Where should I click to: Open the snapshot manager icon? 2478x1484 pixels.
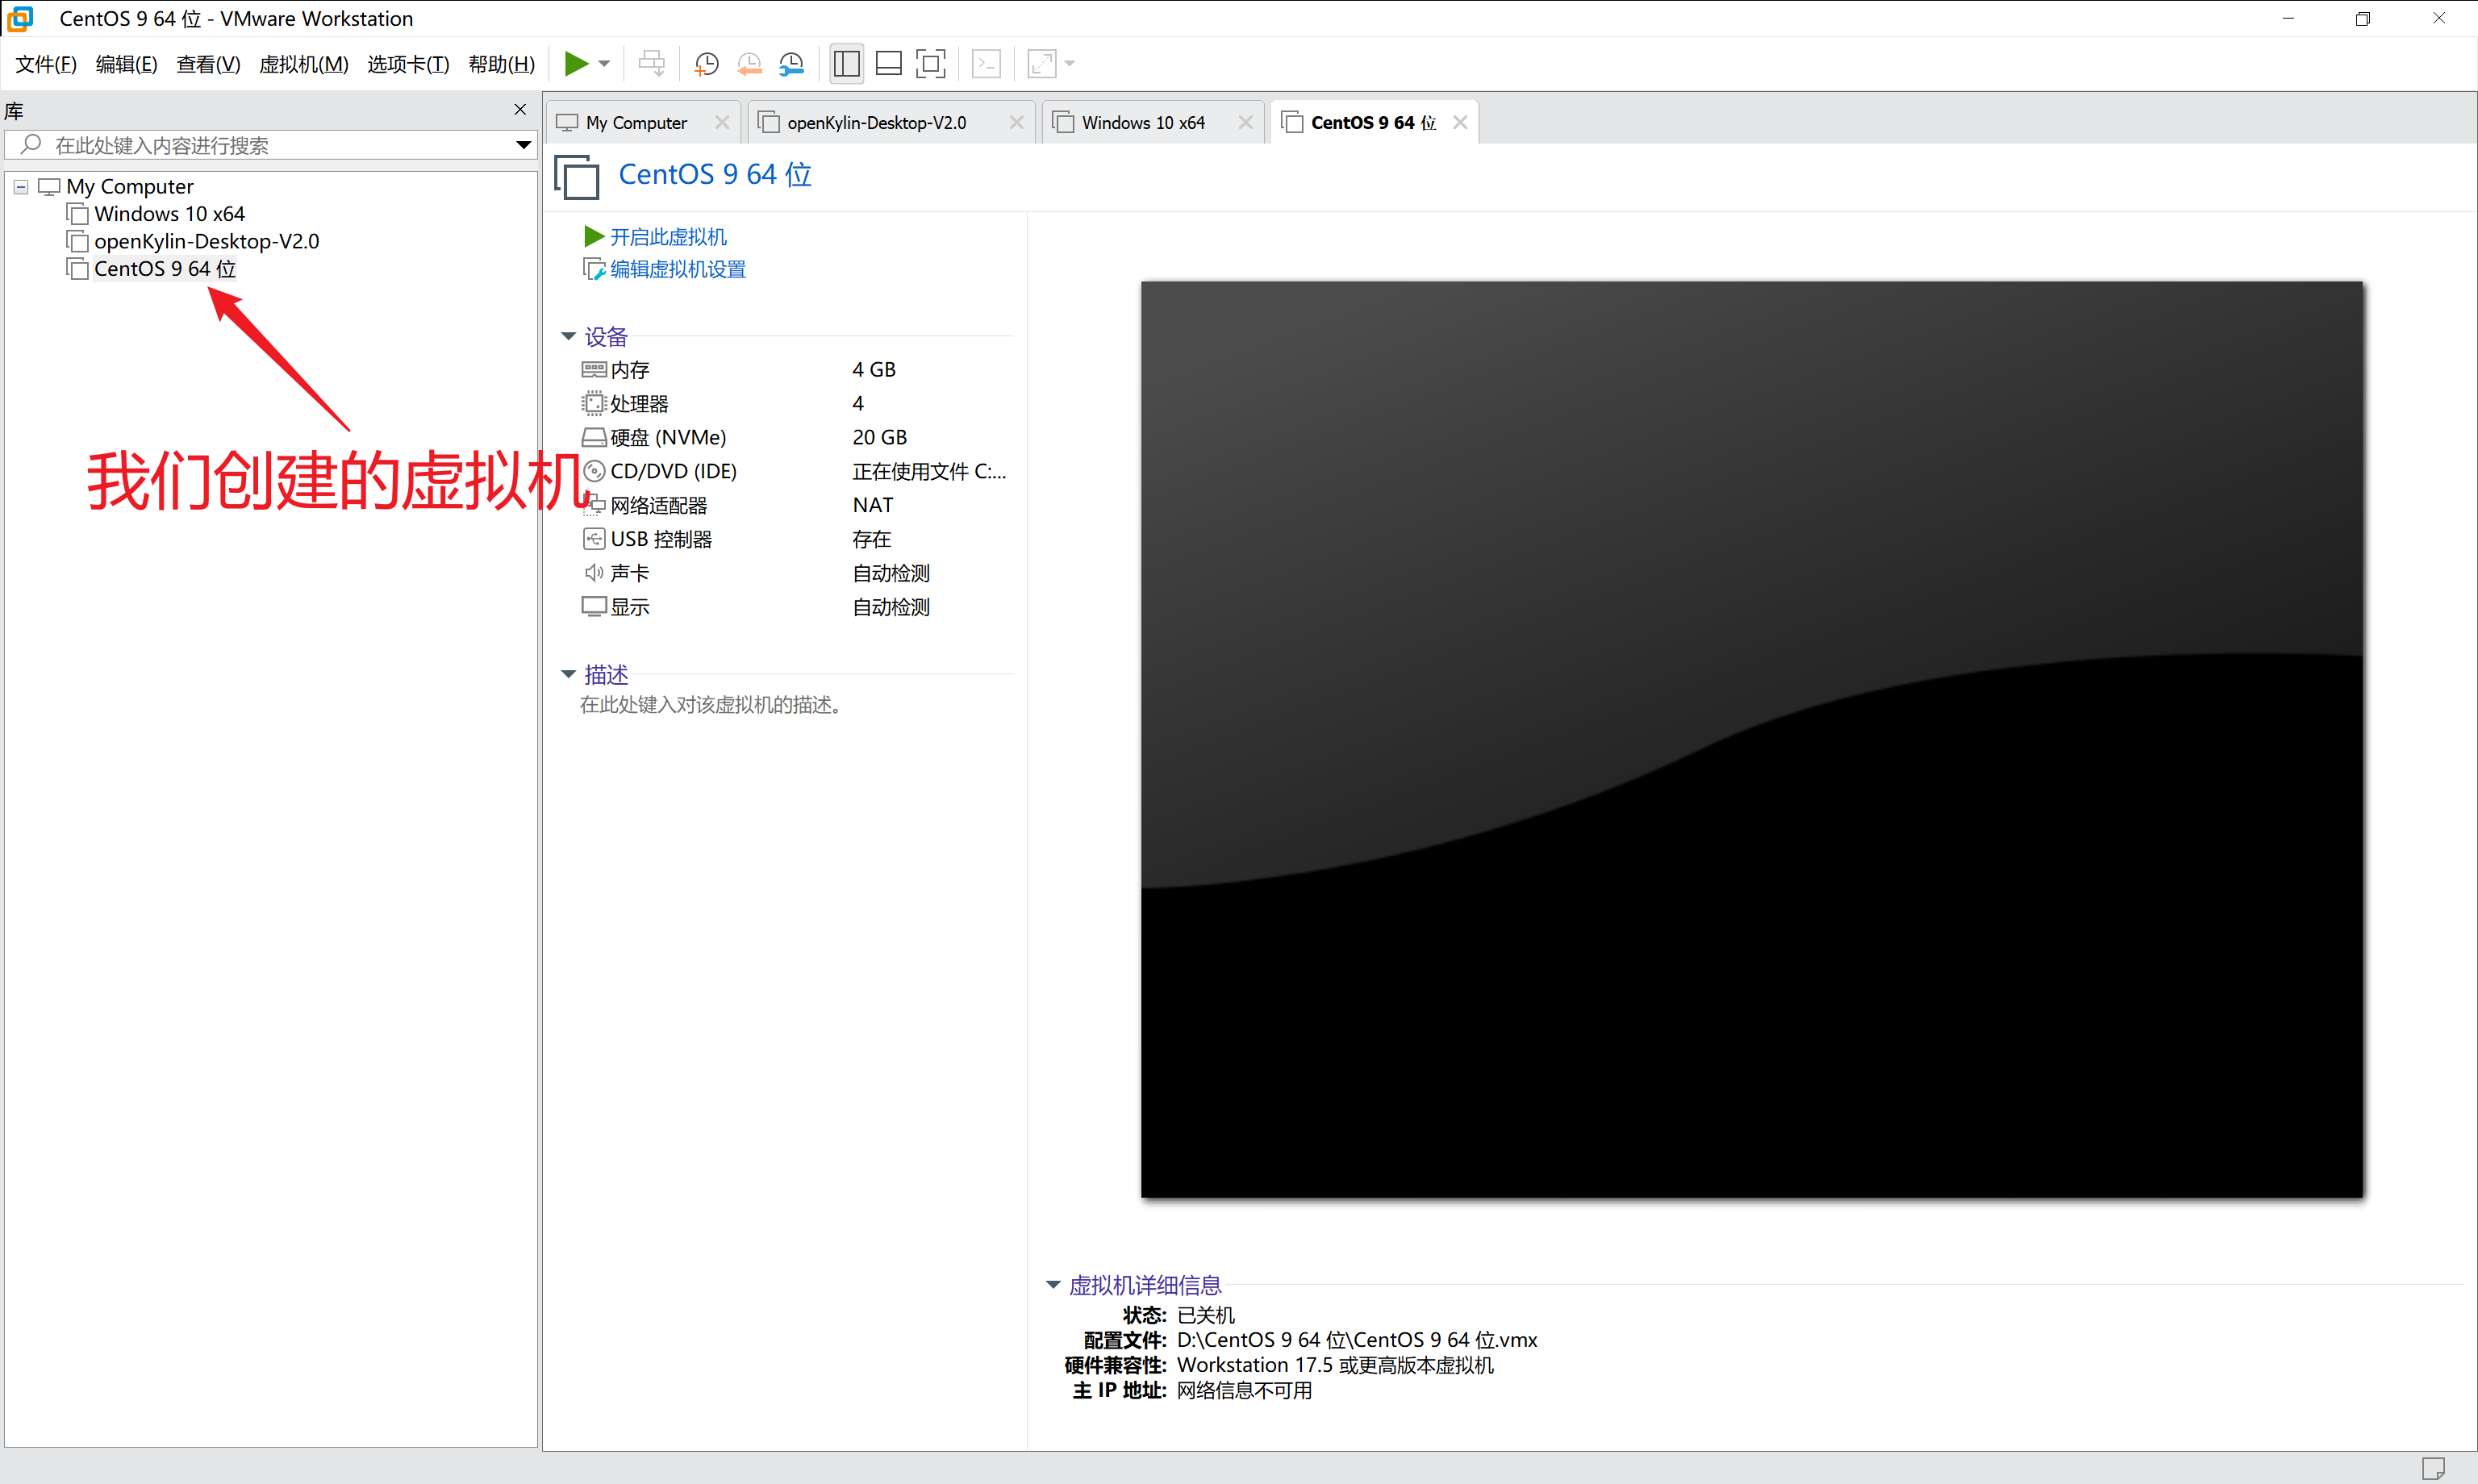tap(791, 64)
